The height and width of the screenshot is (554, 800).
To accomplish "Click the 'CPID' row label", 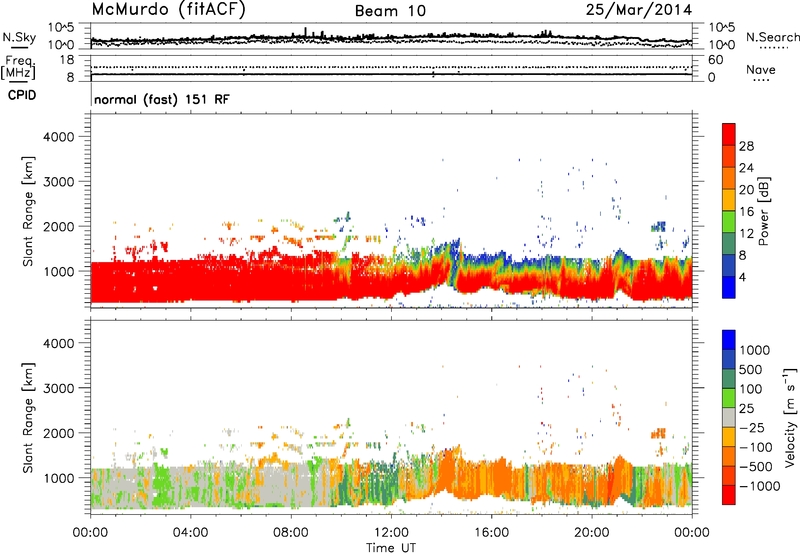I will [x=22, y=95].
